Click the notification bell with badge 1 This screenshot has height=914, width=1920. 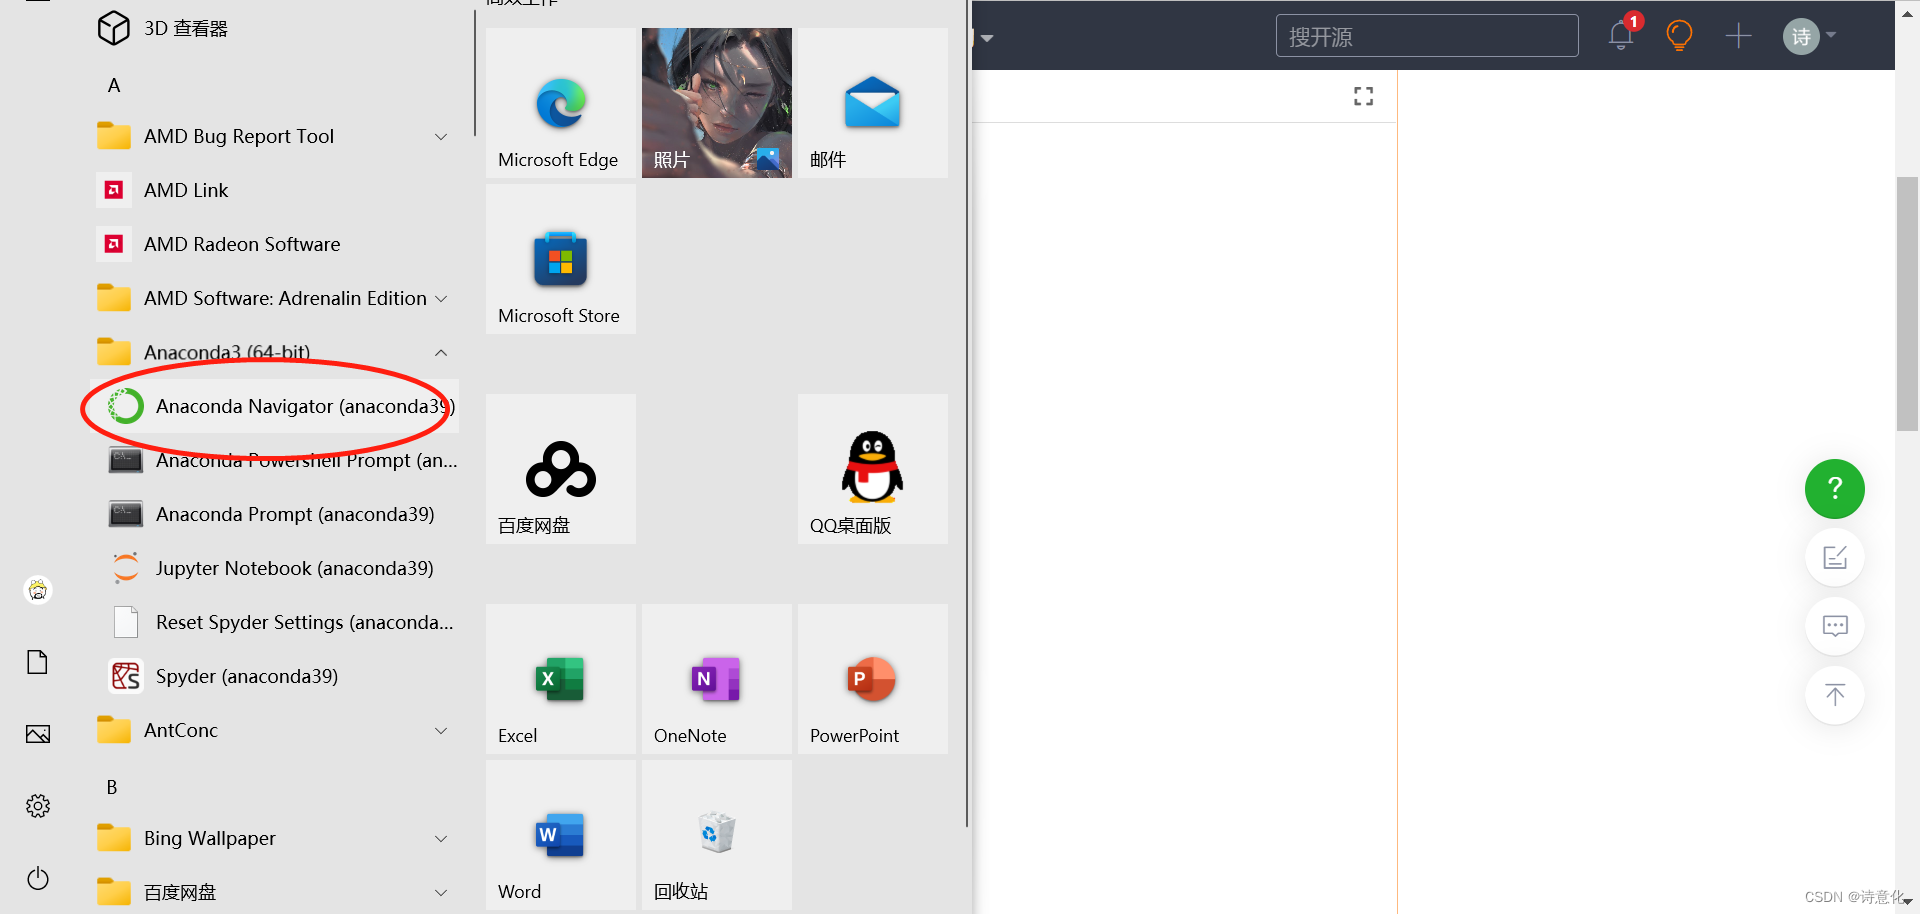(1620, 35)
